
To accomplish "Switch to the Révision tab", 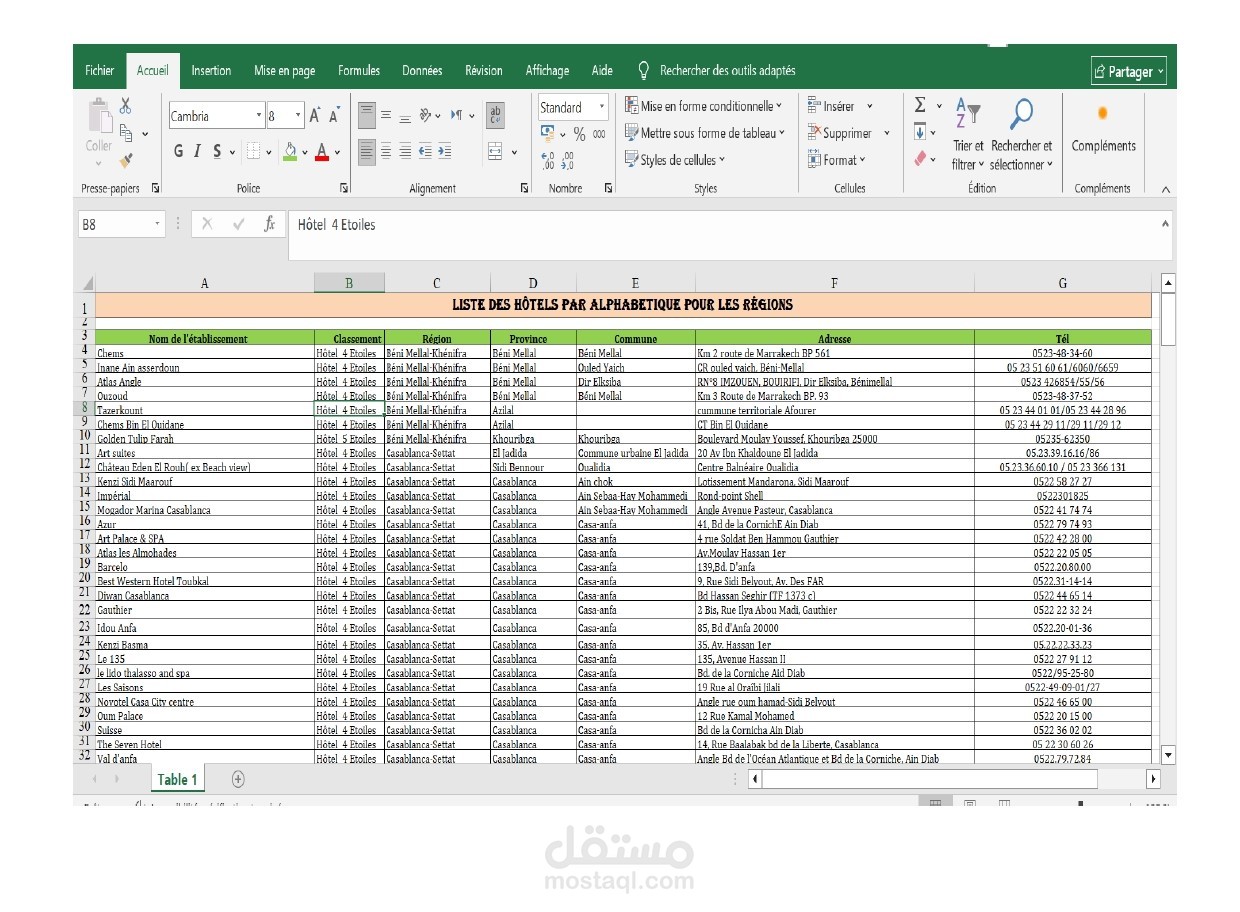I will coord(484,71).
